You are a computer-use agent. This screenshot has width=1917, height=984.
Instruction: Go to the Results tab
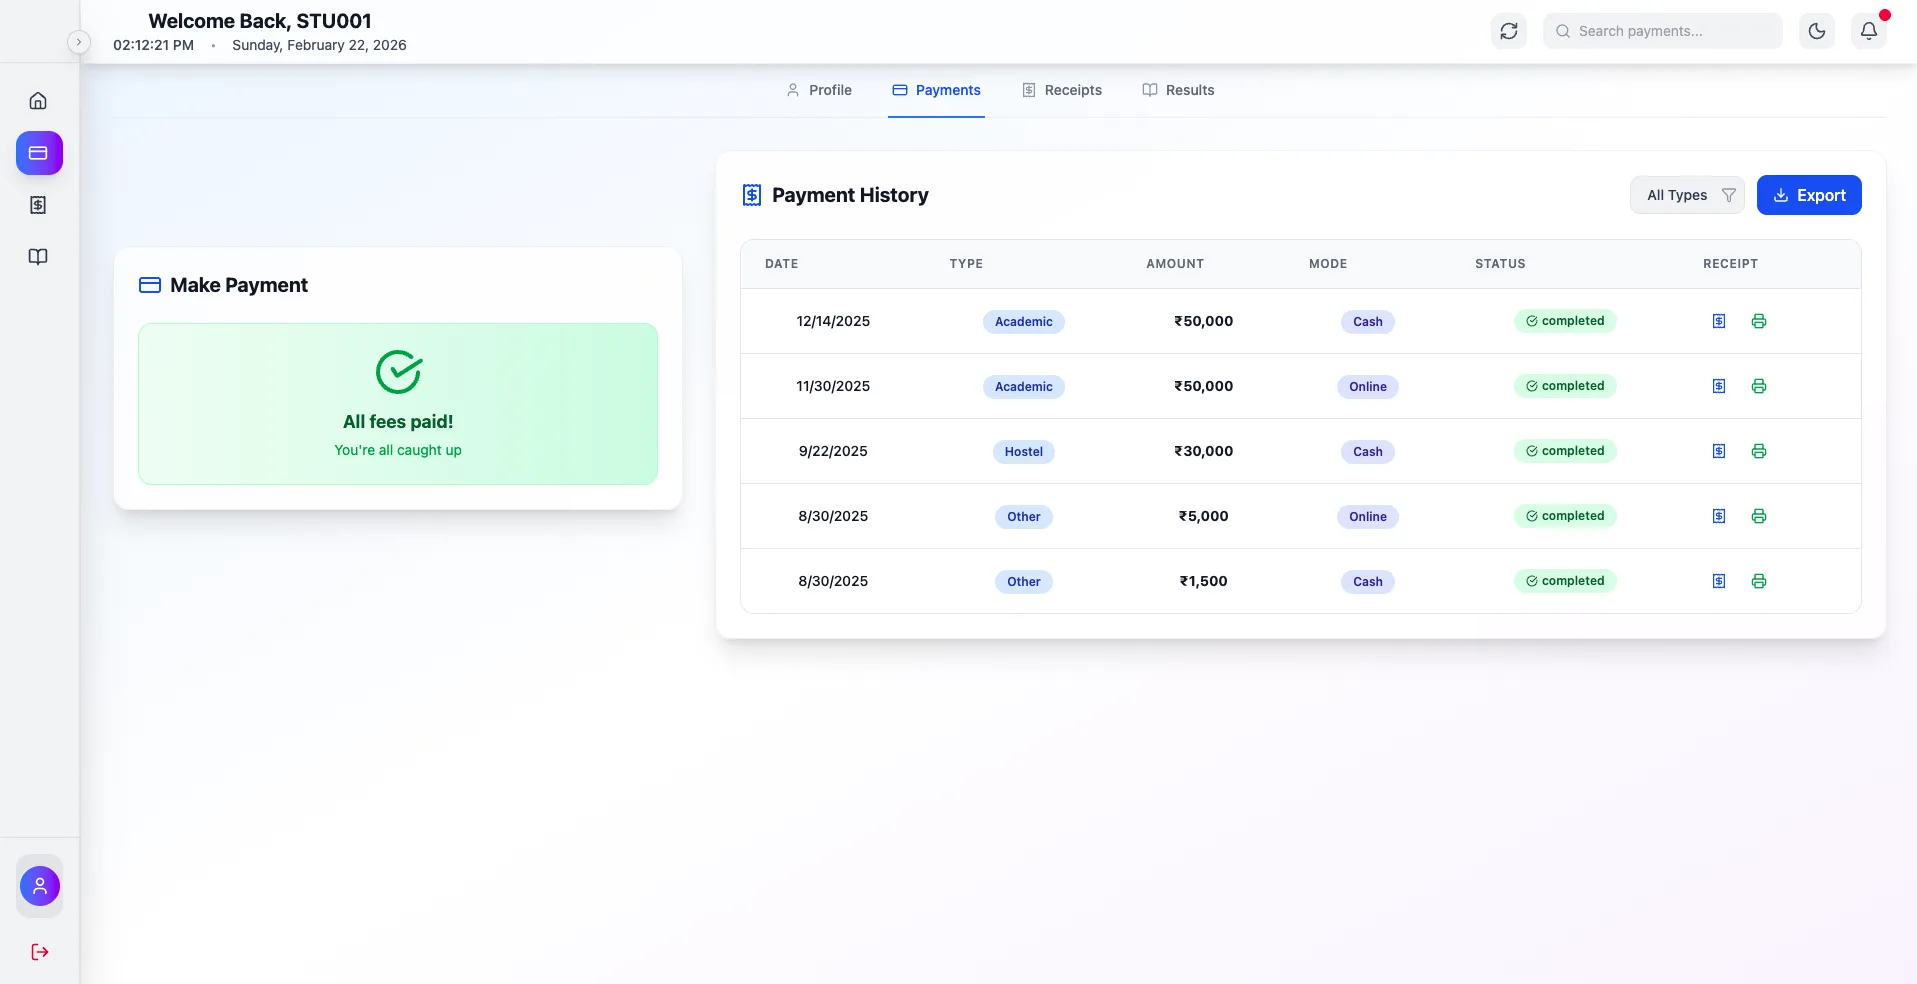(x=1178, y=90)
